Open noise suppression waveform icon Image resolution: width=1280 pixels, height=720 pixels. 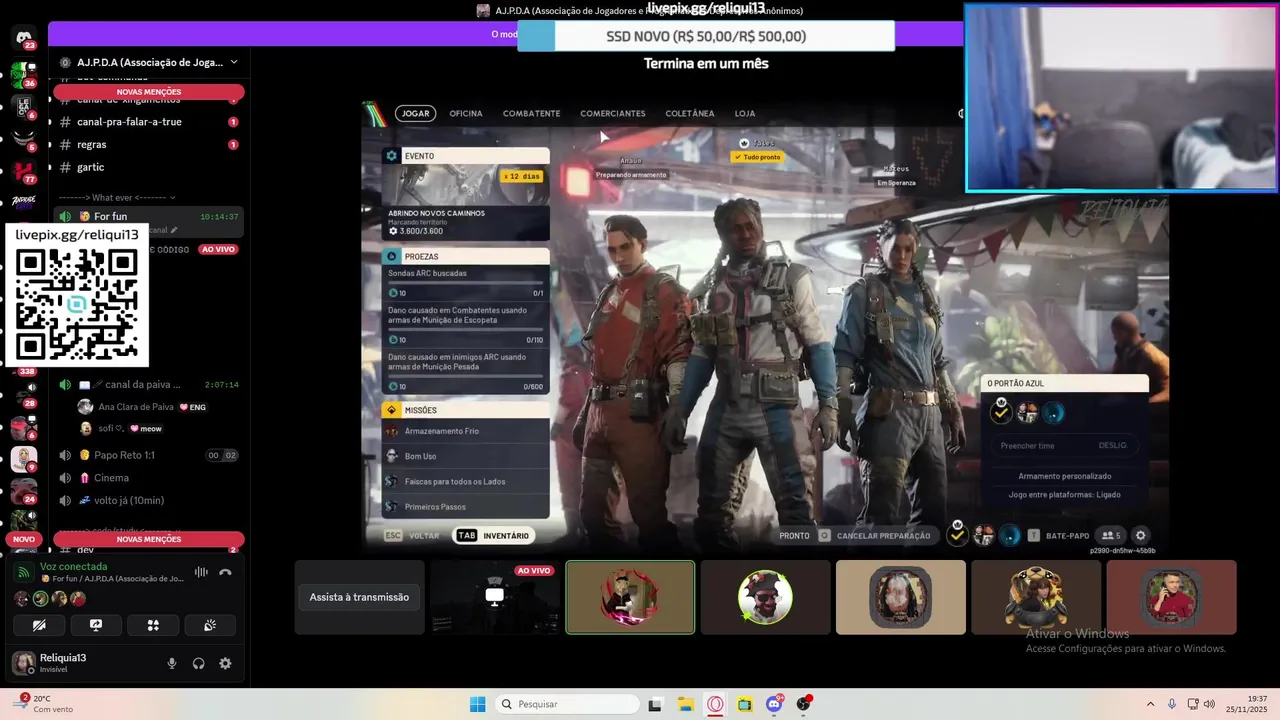click(201, 572)
